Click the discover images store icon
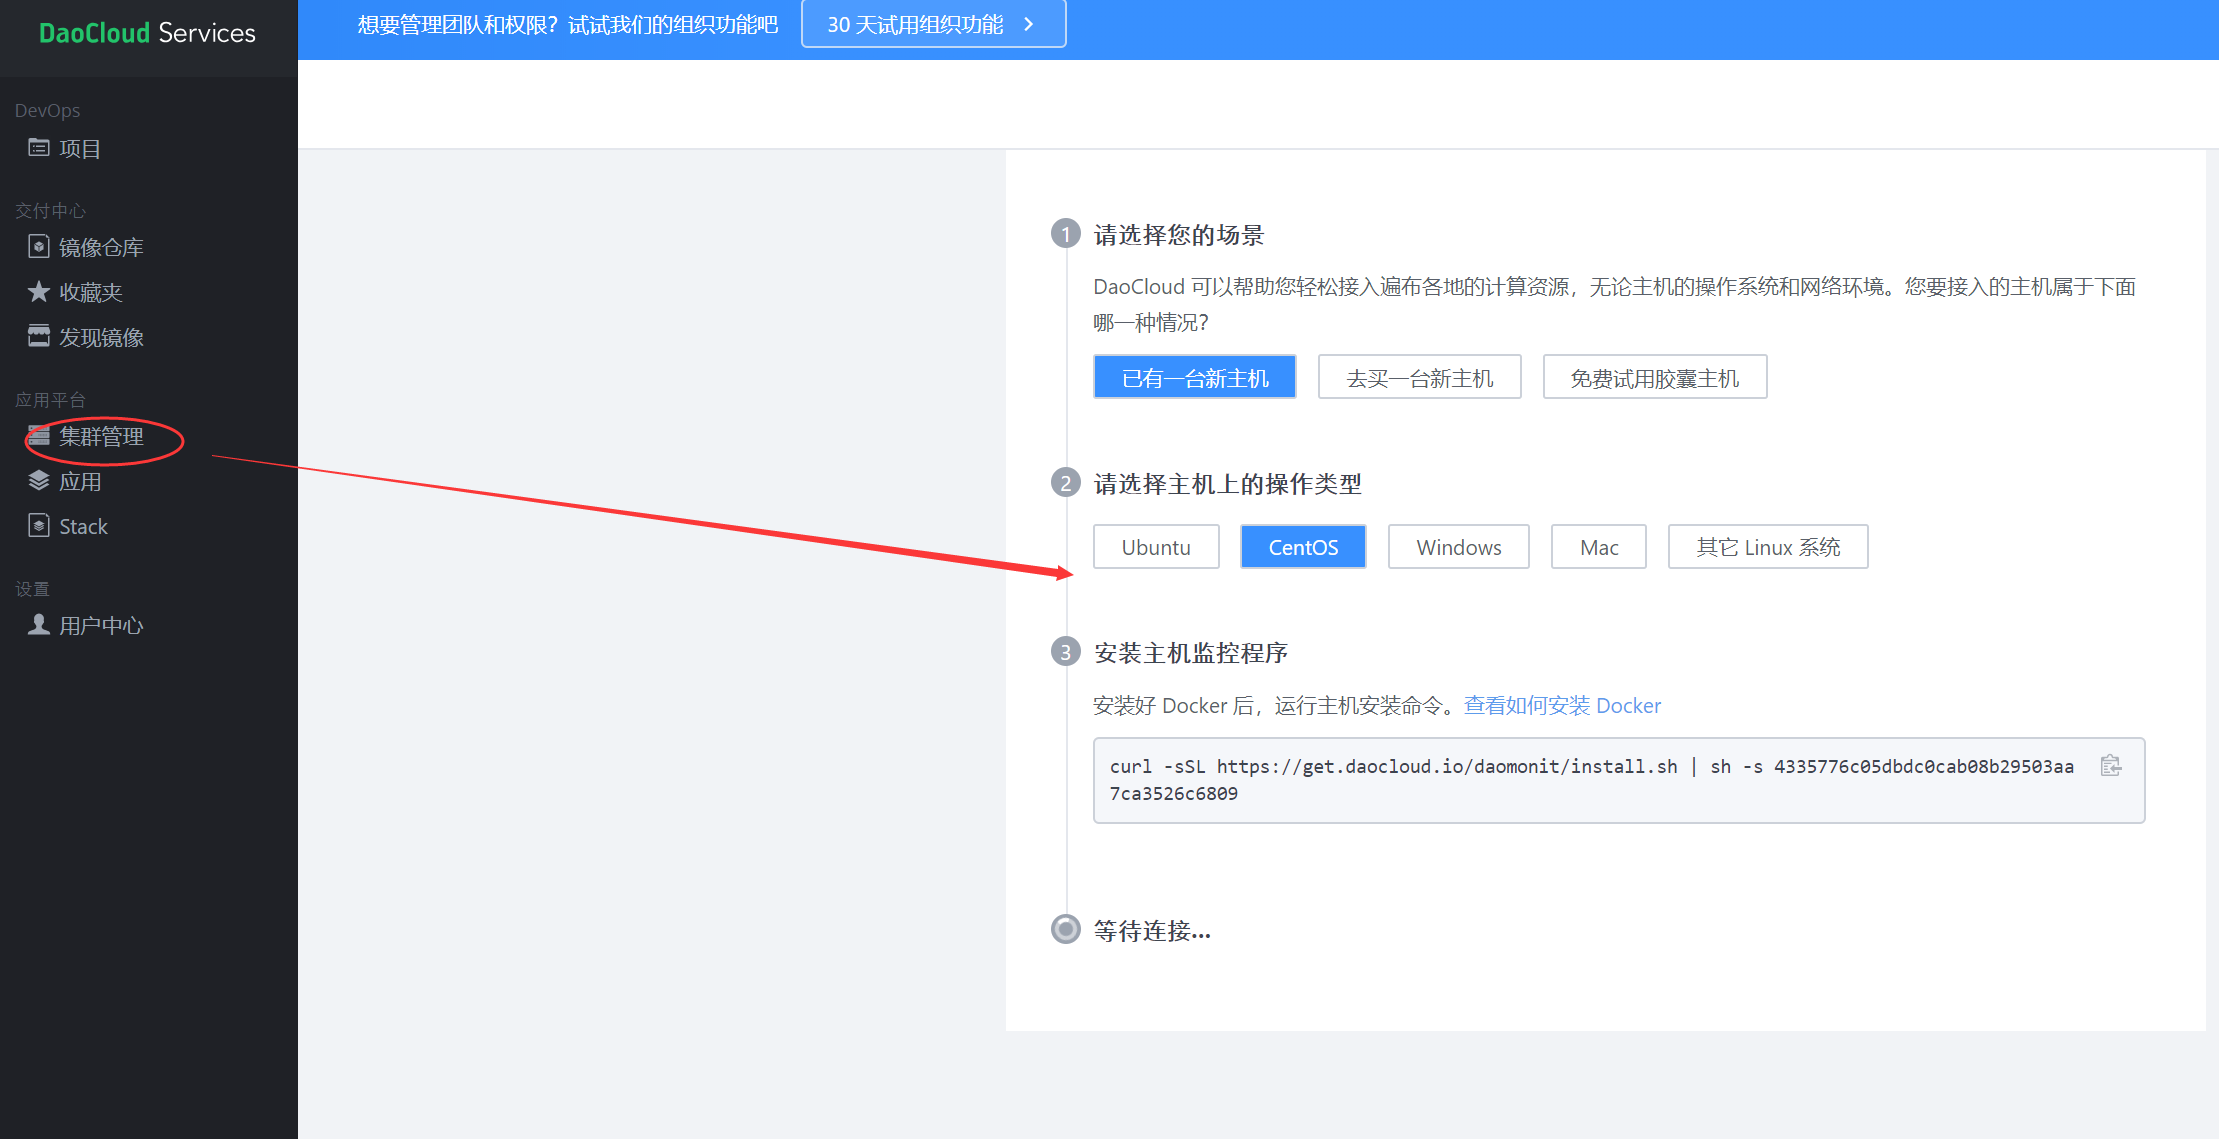The height and width of the screenshot is (1139, 2219). pyautogui.click(x=38, y=336)
